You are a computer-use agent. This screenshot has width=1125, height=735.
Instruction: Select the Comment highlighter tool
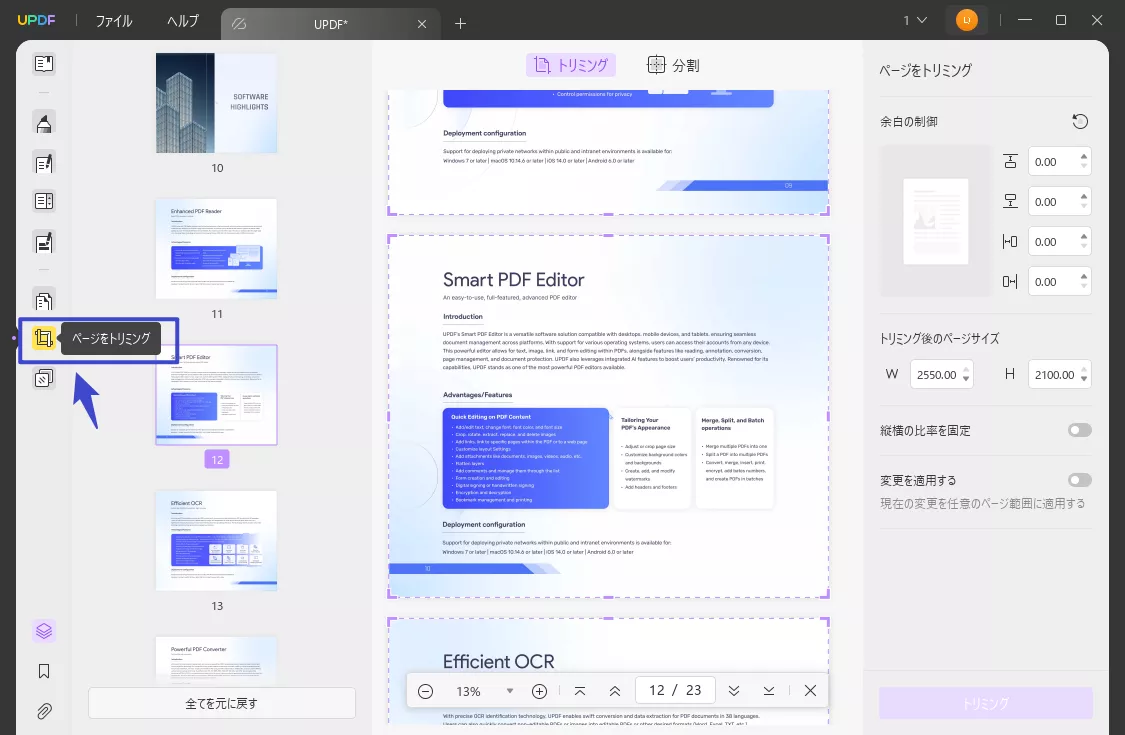coord(44,123)
